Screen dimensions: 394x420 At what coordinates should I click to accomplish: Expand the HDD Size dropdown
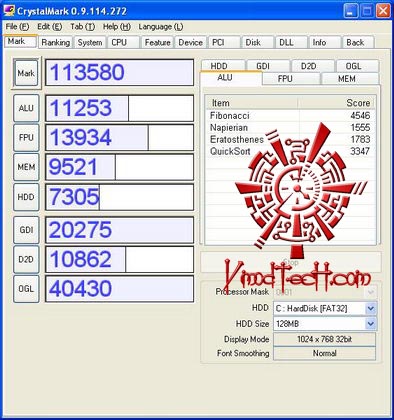[x=371, y=323]
